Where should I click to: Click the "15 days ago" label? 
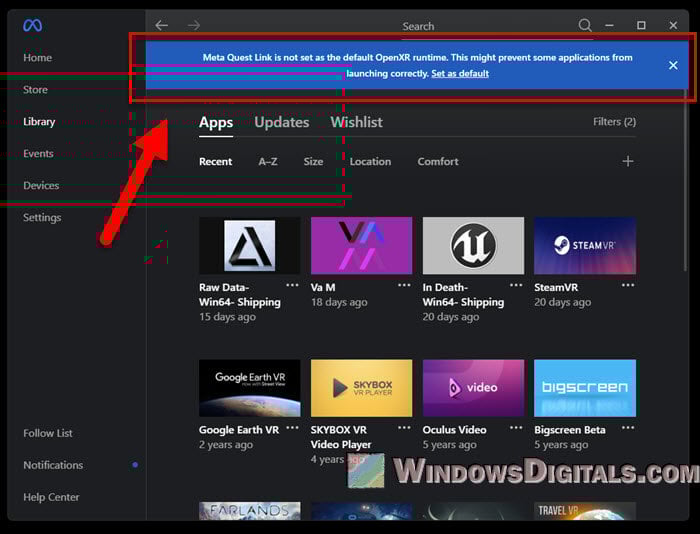click(x=227, y=317)
